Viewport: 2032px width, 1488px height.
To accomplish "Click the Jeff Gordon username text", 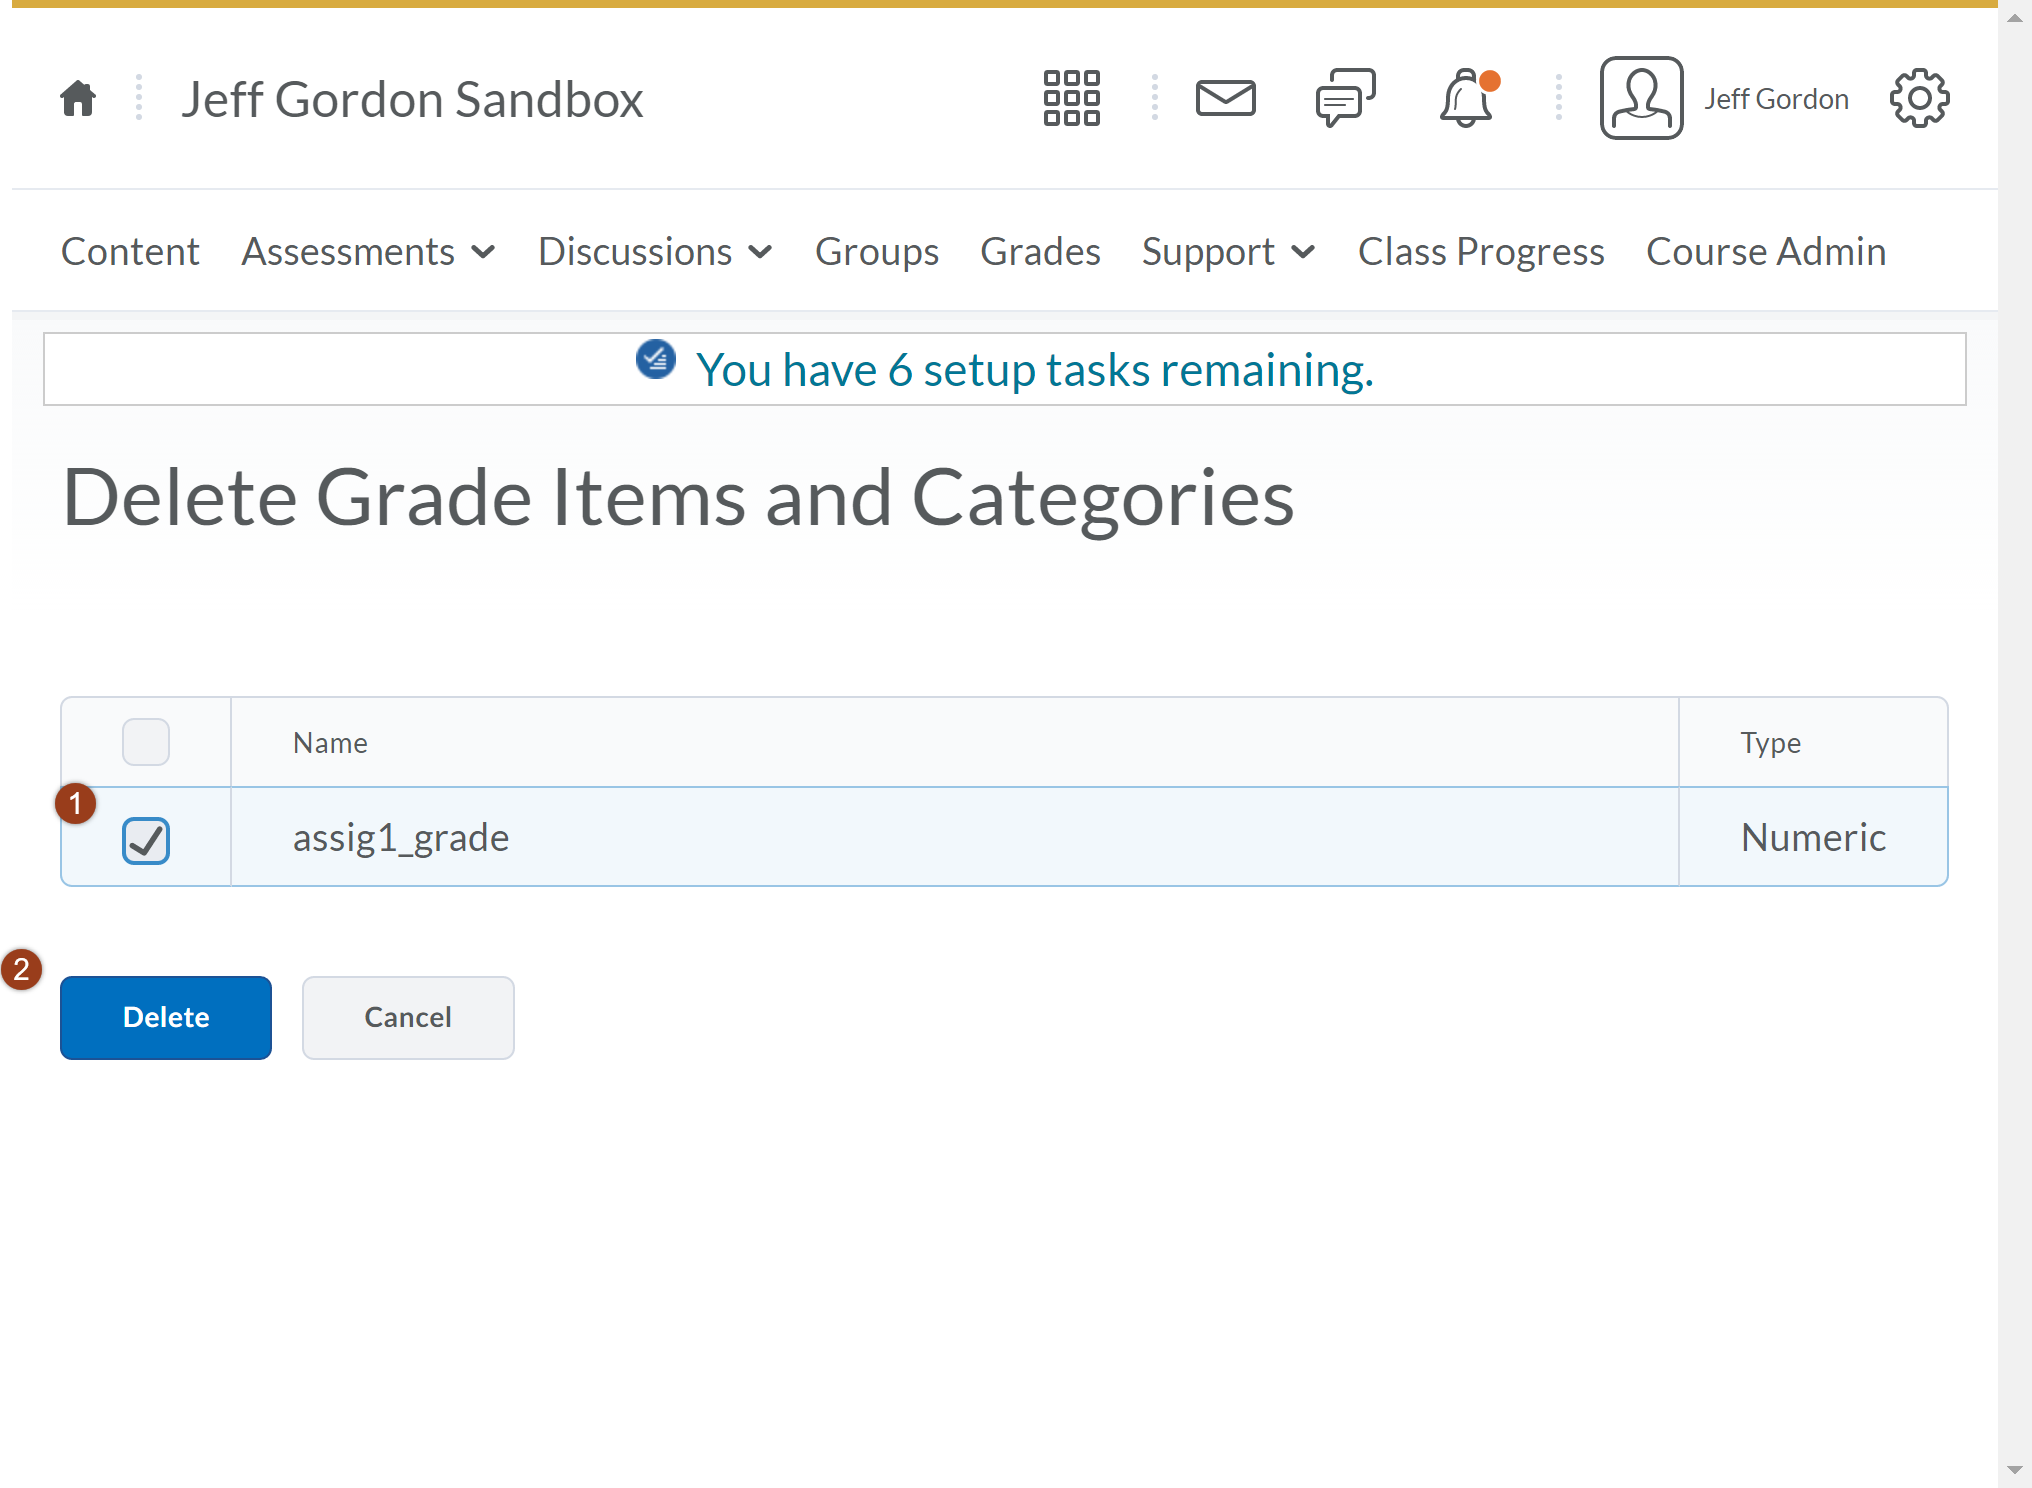I will click(1776, 99).
